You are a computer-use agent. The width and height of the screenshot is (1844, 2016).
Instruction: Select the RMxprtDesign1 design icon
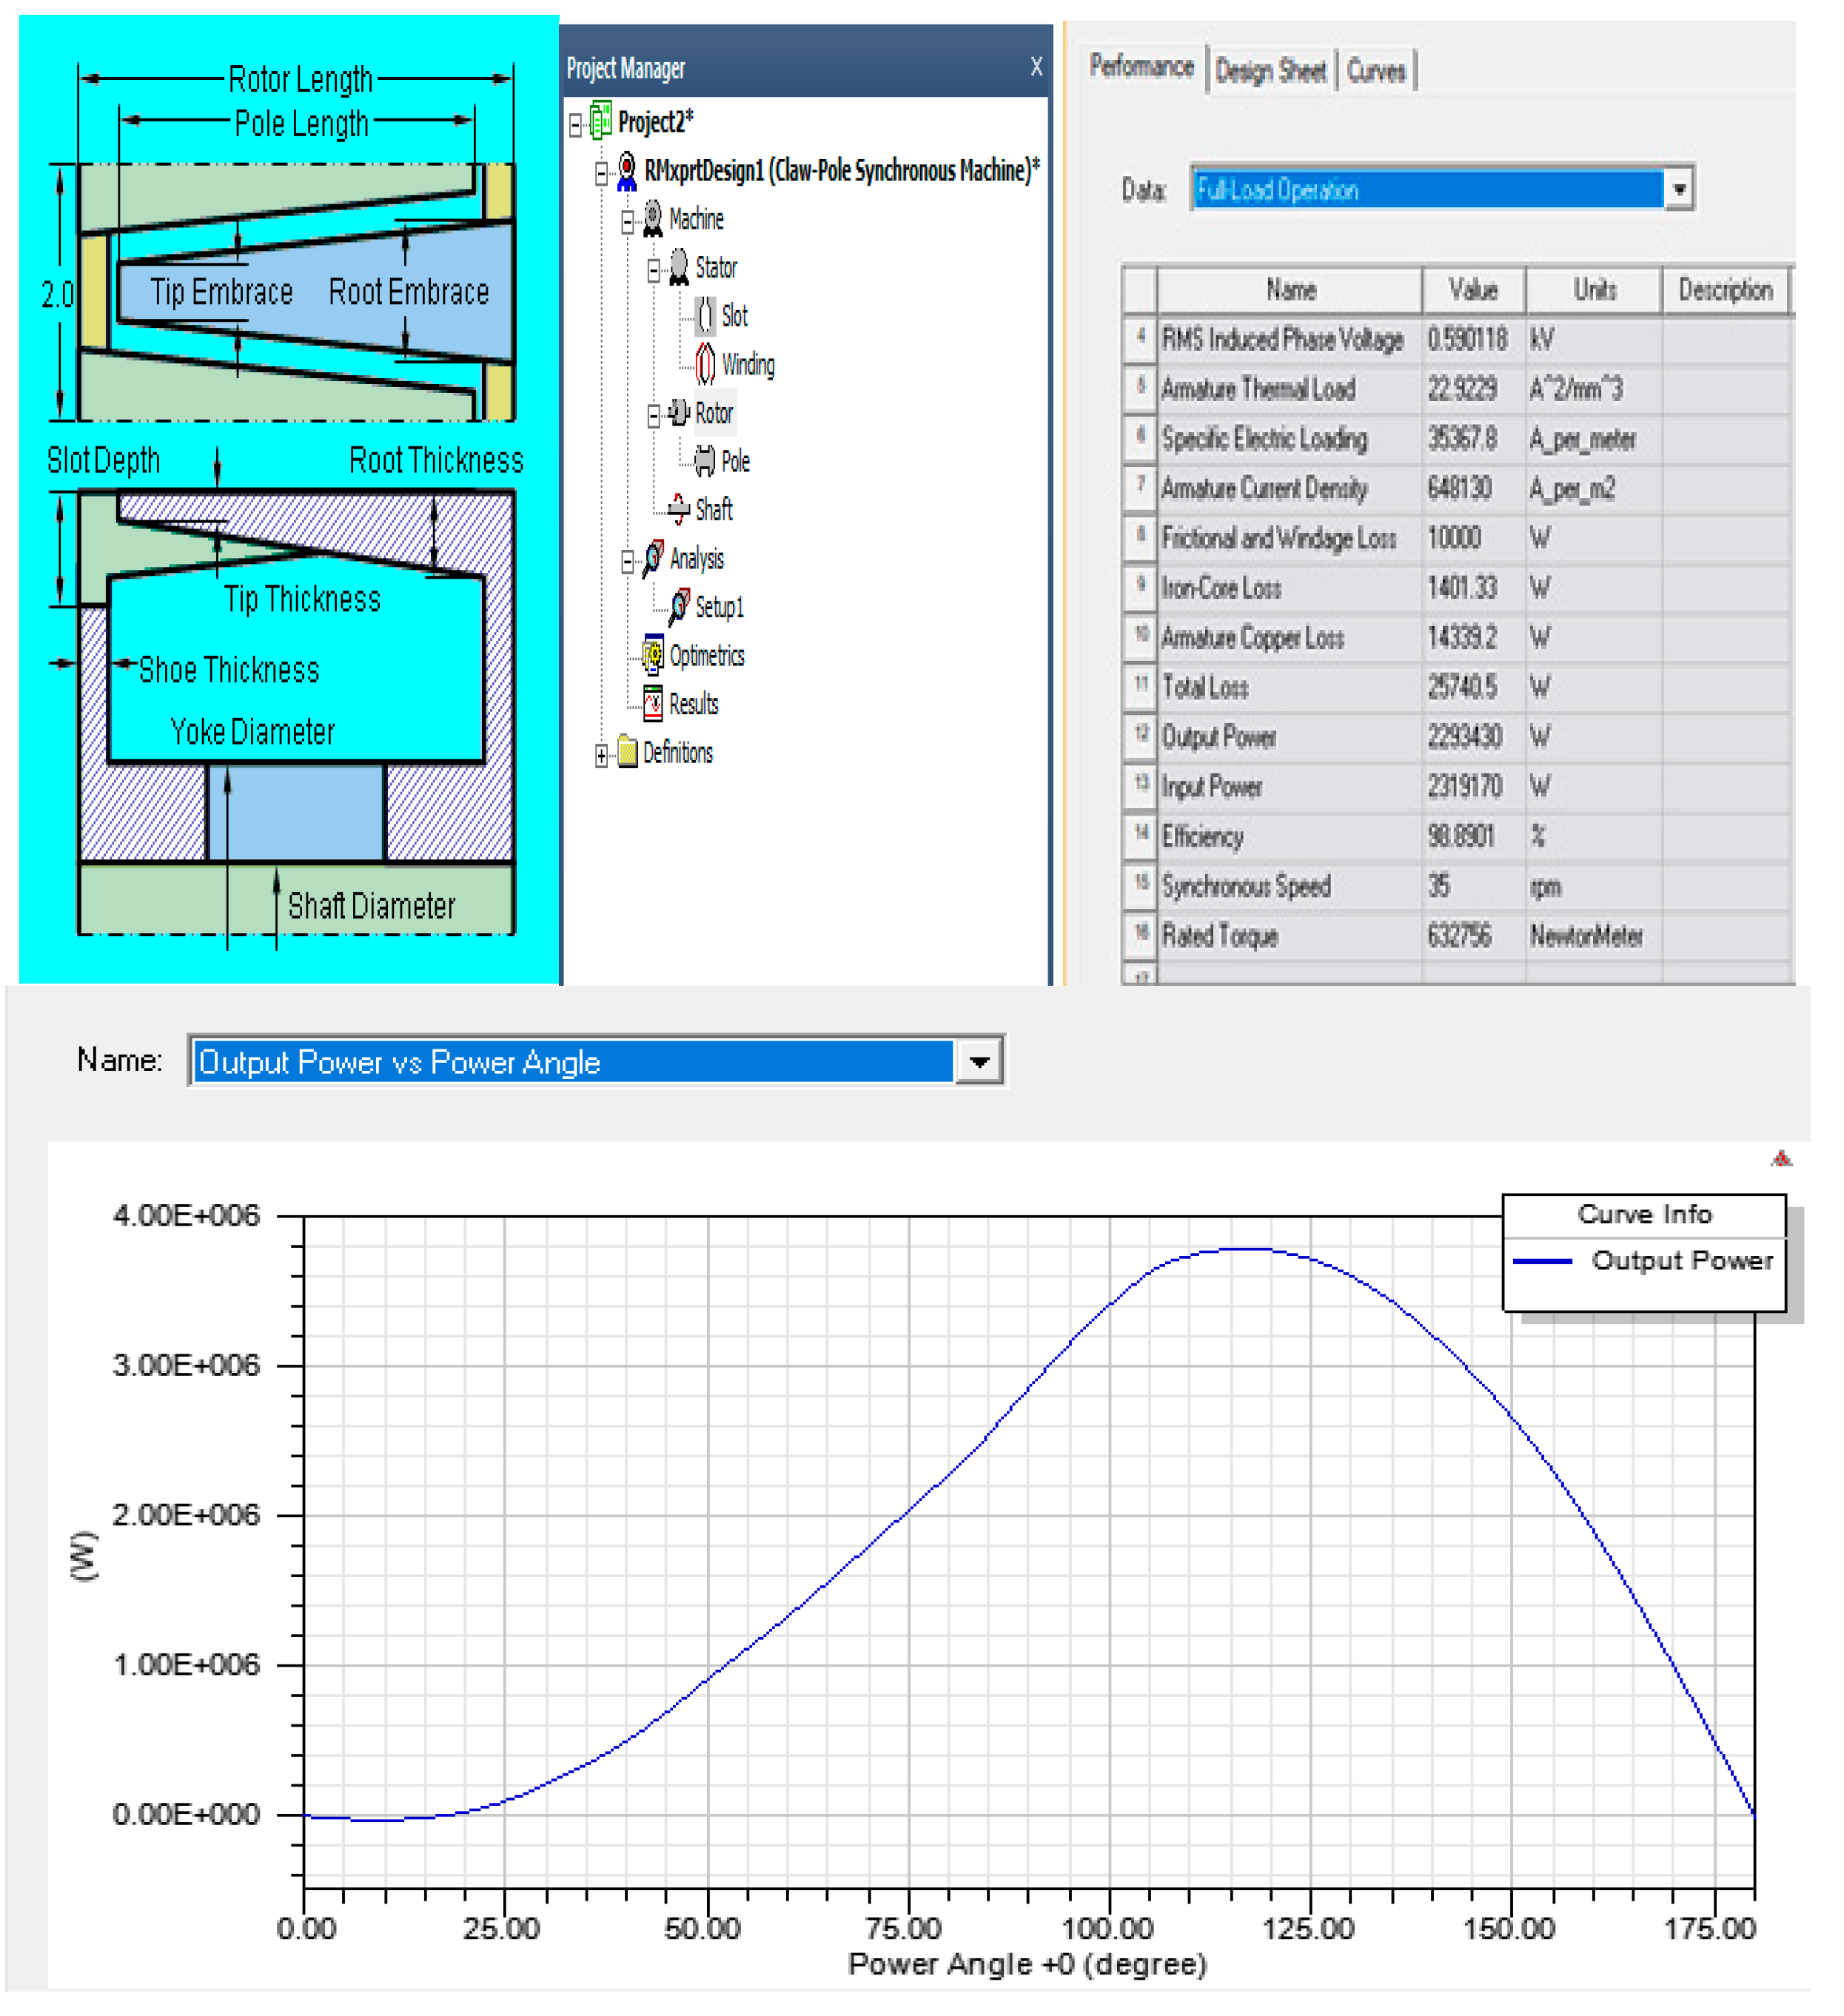tap(627, 171)
